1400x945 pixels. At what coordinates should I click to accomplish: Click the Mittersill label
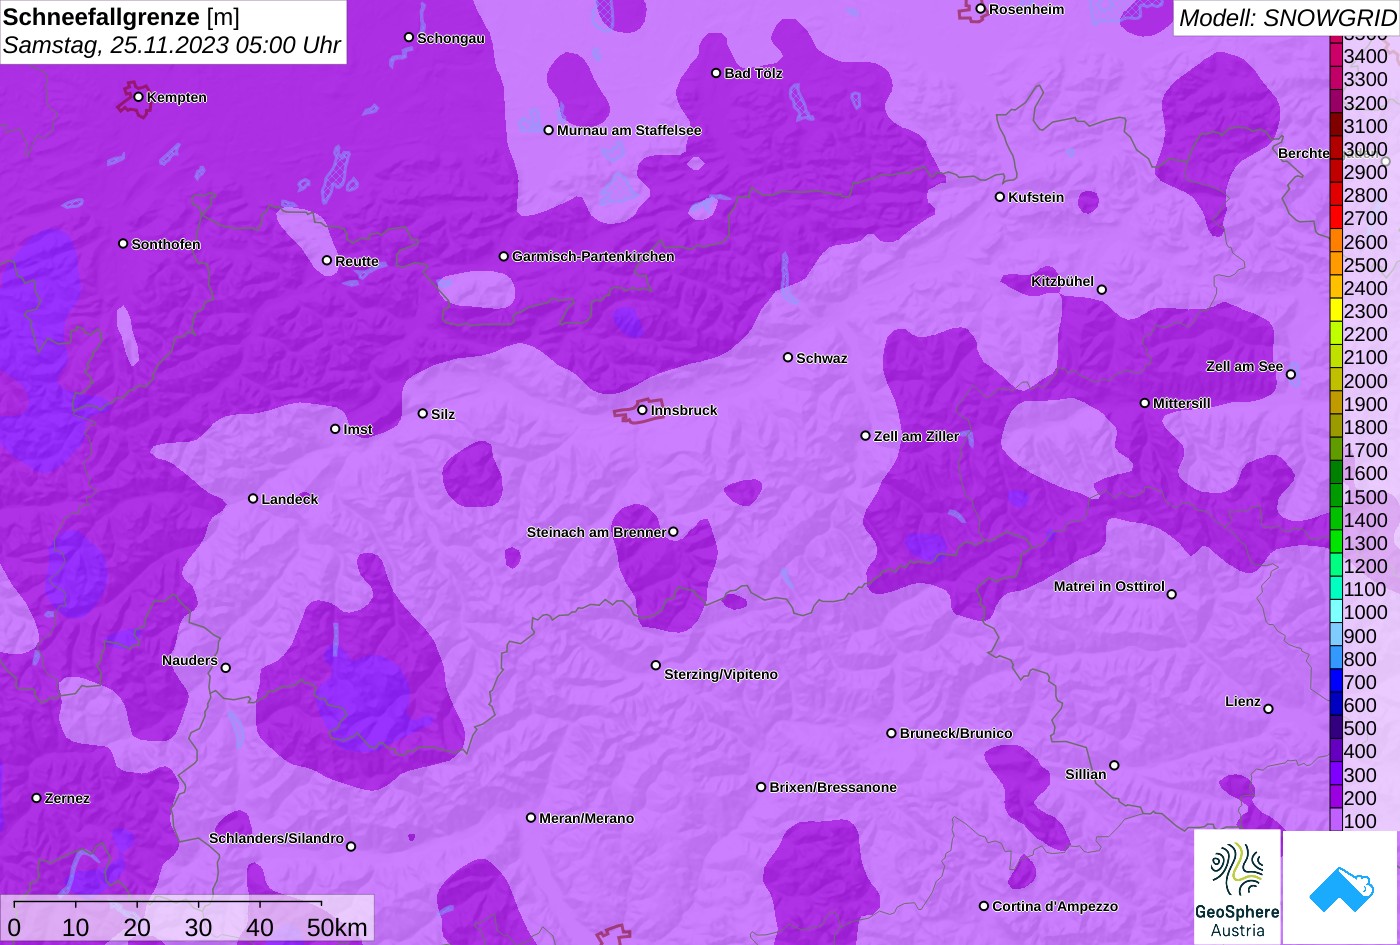point(1182,403)
